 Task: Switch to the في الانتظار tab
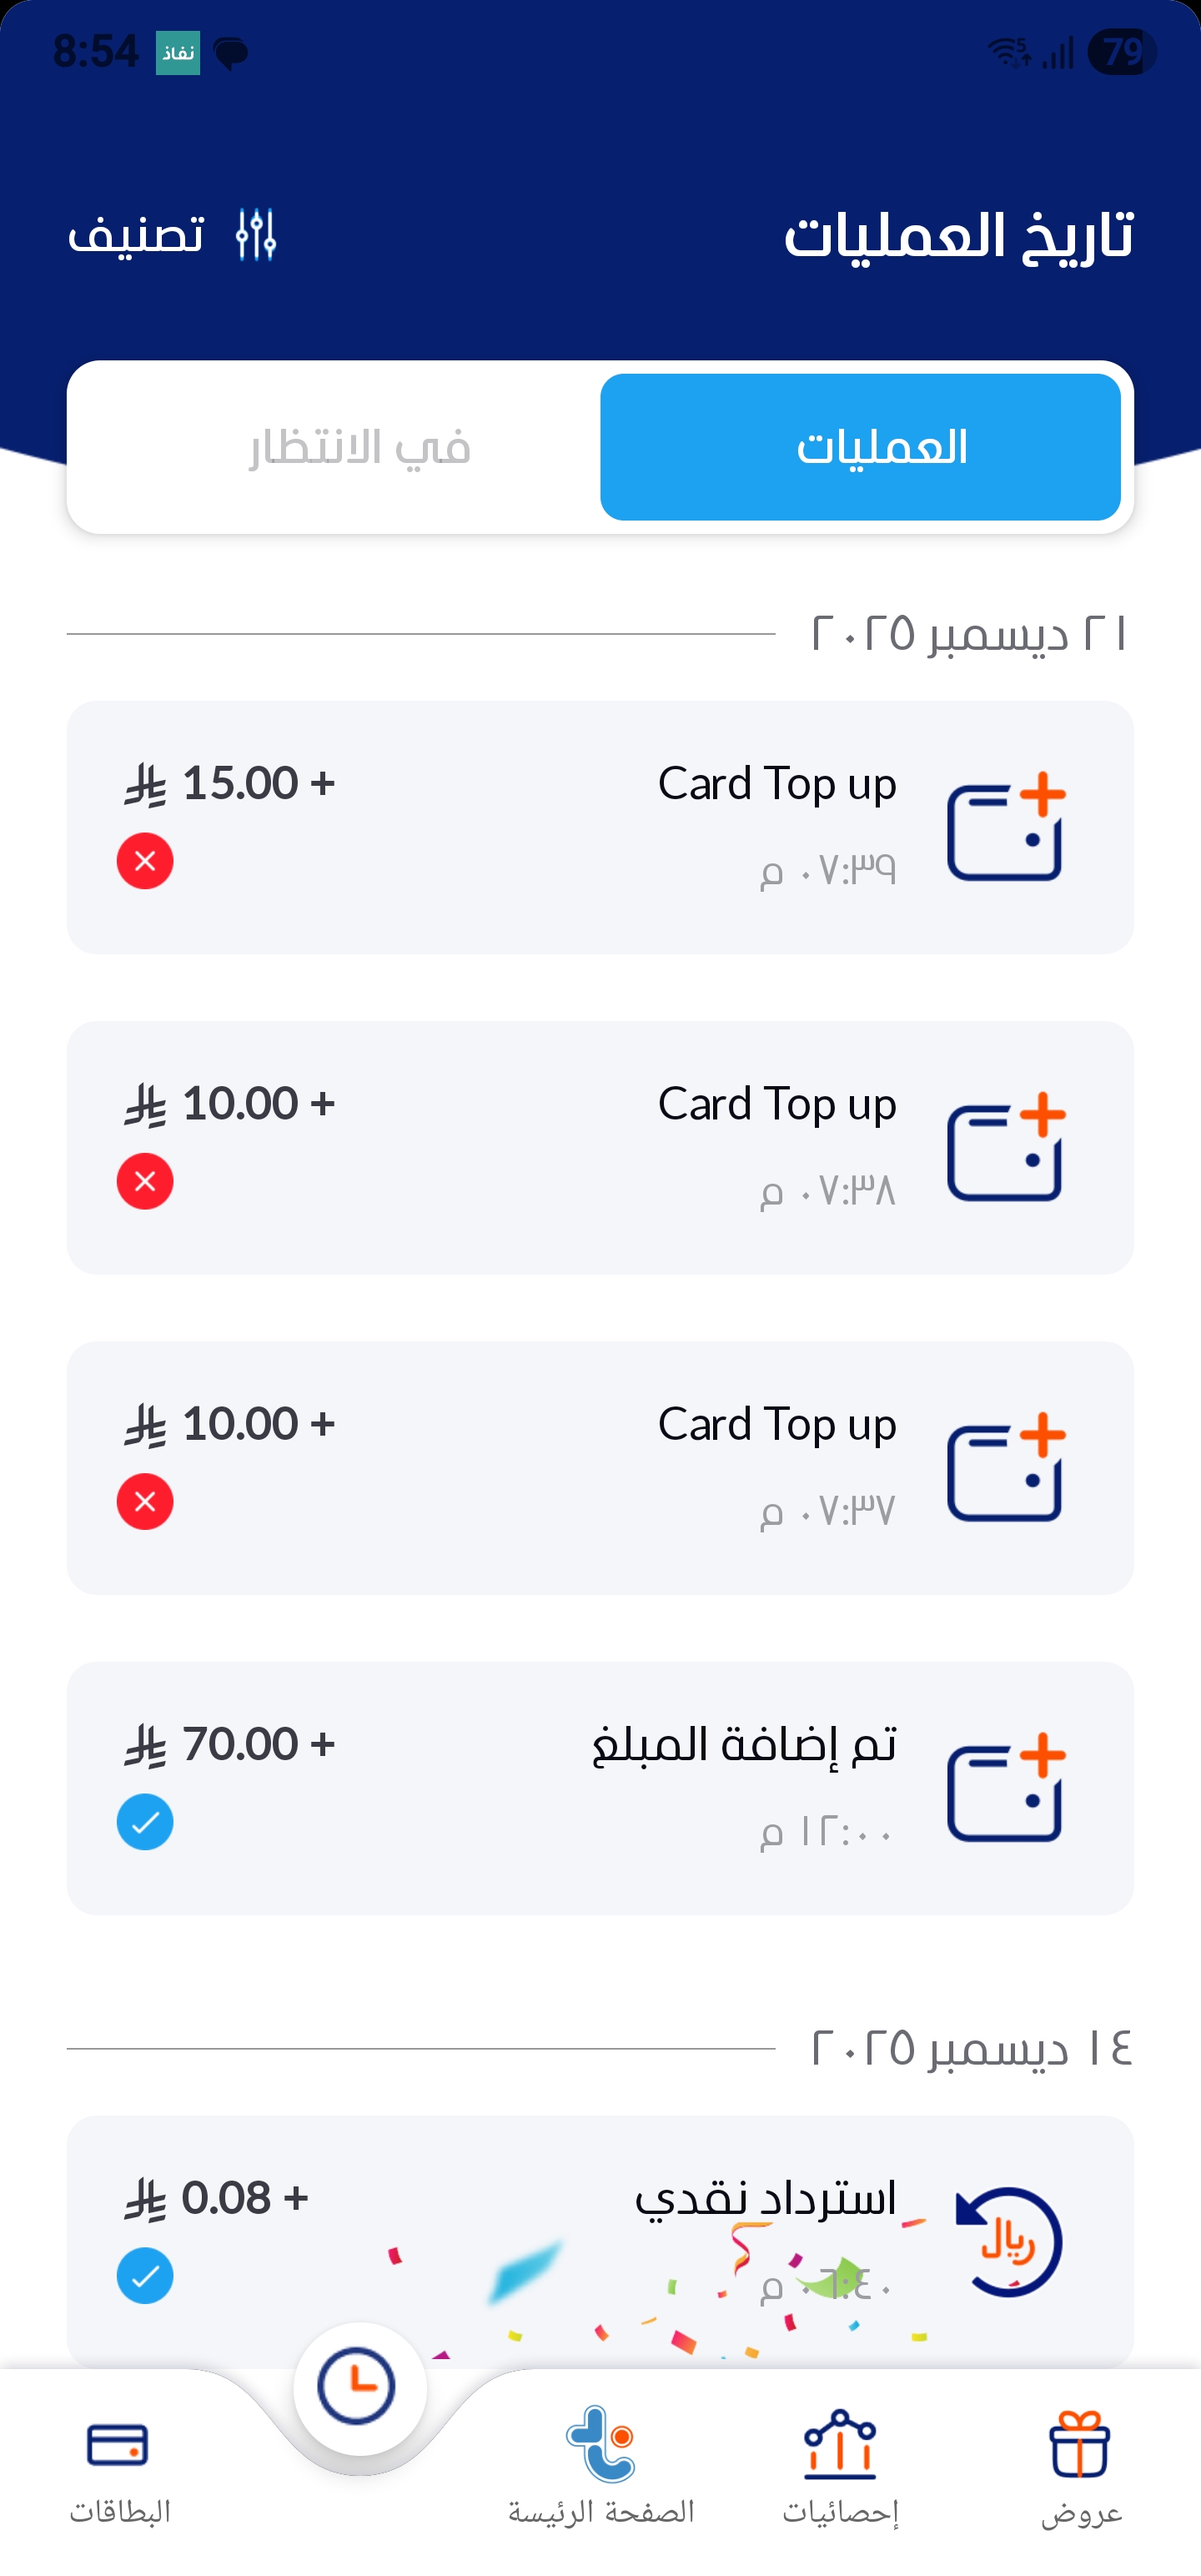360,447
